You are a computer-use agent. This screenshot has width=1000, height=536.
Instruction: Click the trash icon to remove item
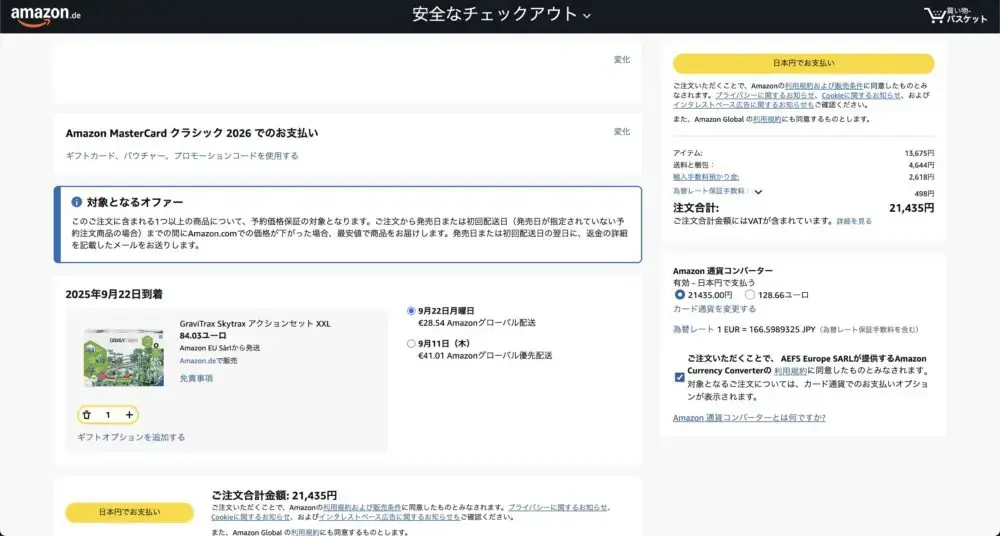(87, 415)
